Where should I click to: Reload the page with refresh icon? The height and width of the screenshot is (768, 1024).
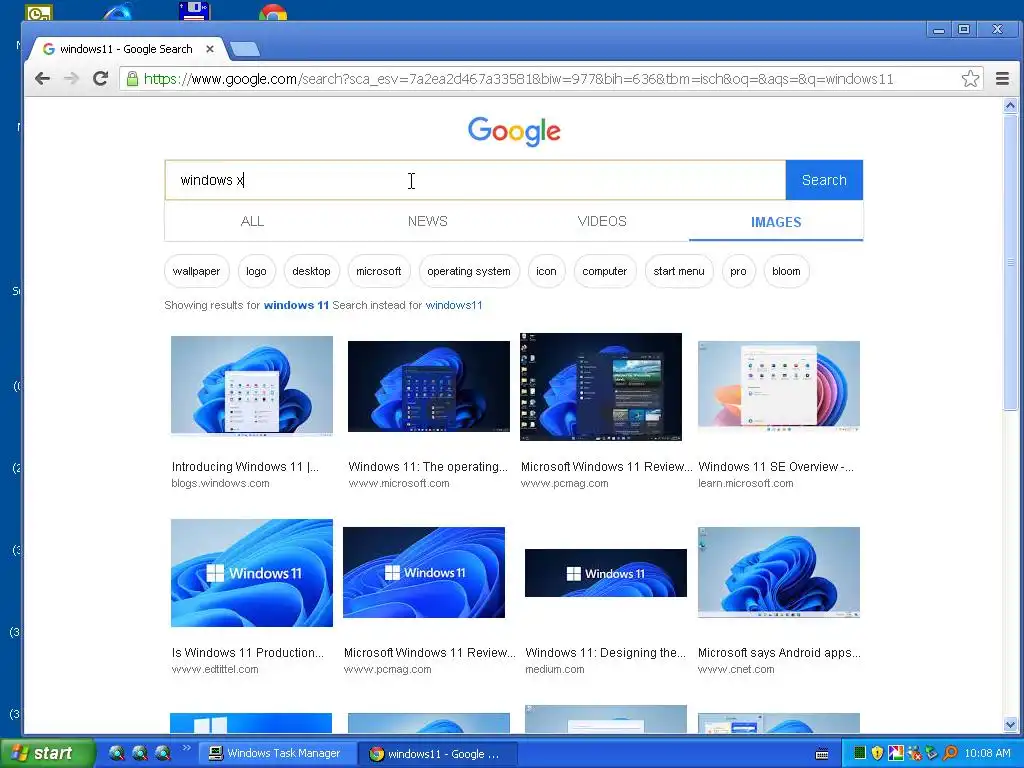click(x=100, y=79)
